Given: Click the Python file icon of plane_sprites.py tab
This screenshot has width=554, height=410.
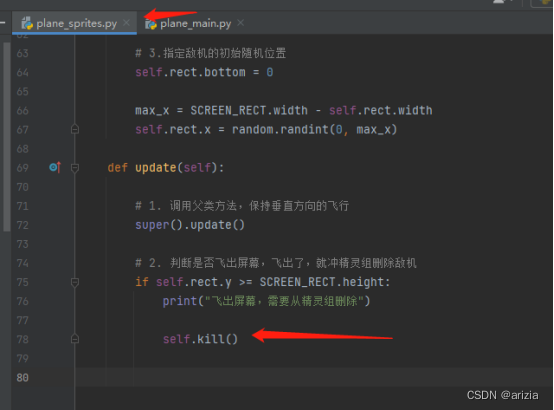Looking at the screenshot, I should tap(27, 23).
